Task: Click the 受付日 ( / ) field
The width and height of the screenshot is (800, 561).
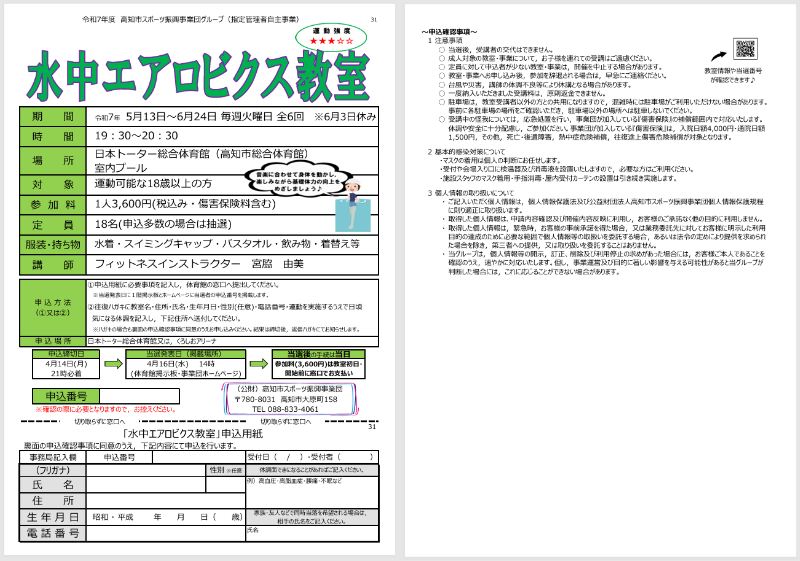Action: click(312, 457)
